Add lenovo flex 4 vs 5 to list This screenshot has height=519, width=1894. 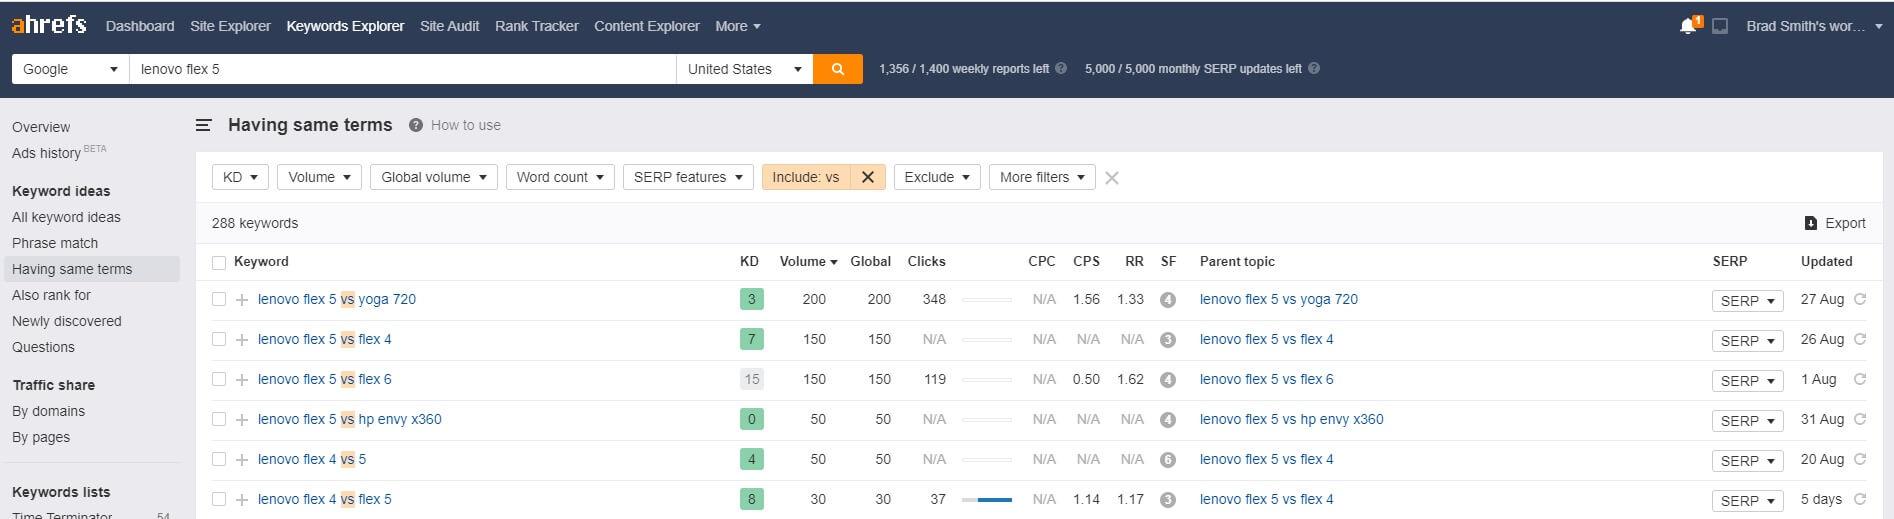(x=242, y=460)
